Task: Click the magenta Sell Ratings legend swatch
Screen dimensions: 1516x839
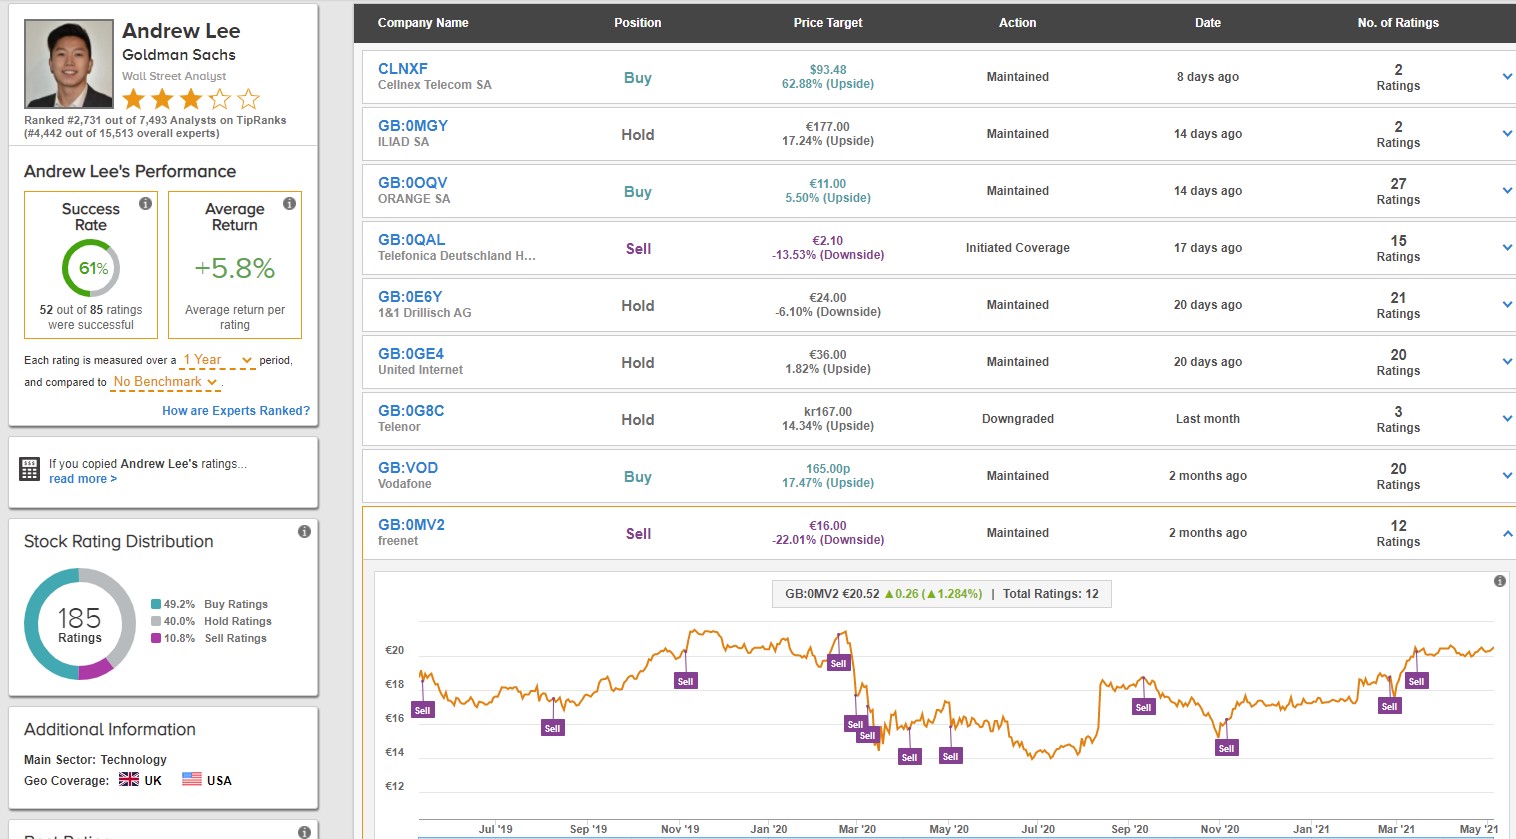Action: coord(156,638)
